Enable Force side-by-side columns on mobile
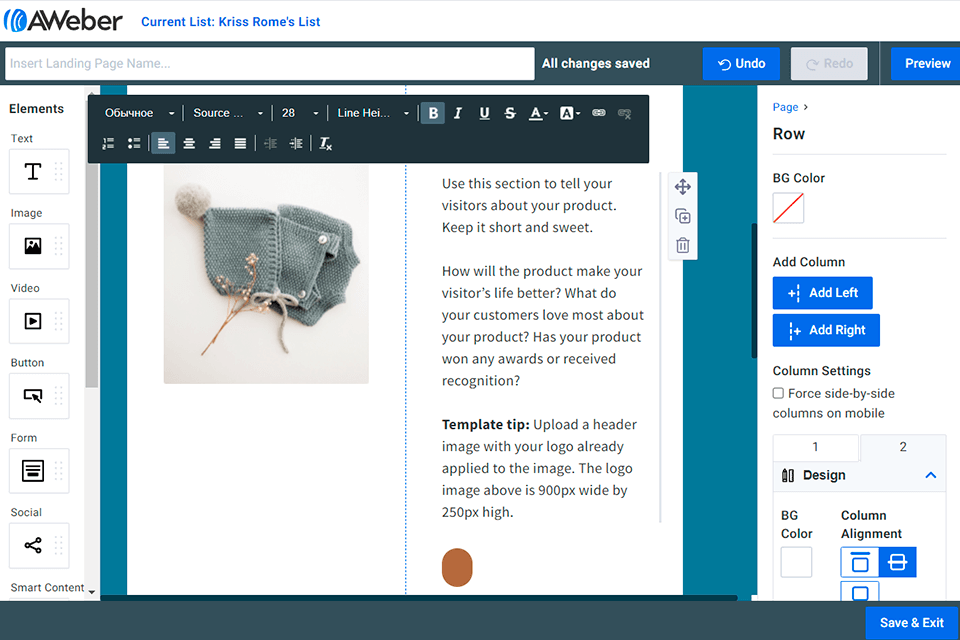The height and width of the screenshot is (640, 960). [x=778, y=394]
